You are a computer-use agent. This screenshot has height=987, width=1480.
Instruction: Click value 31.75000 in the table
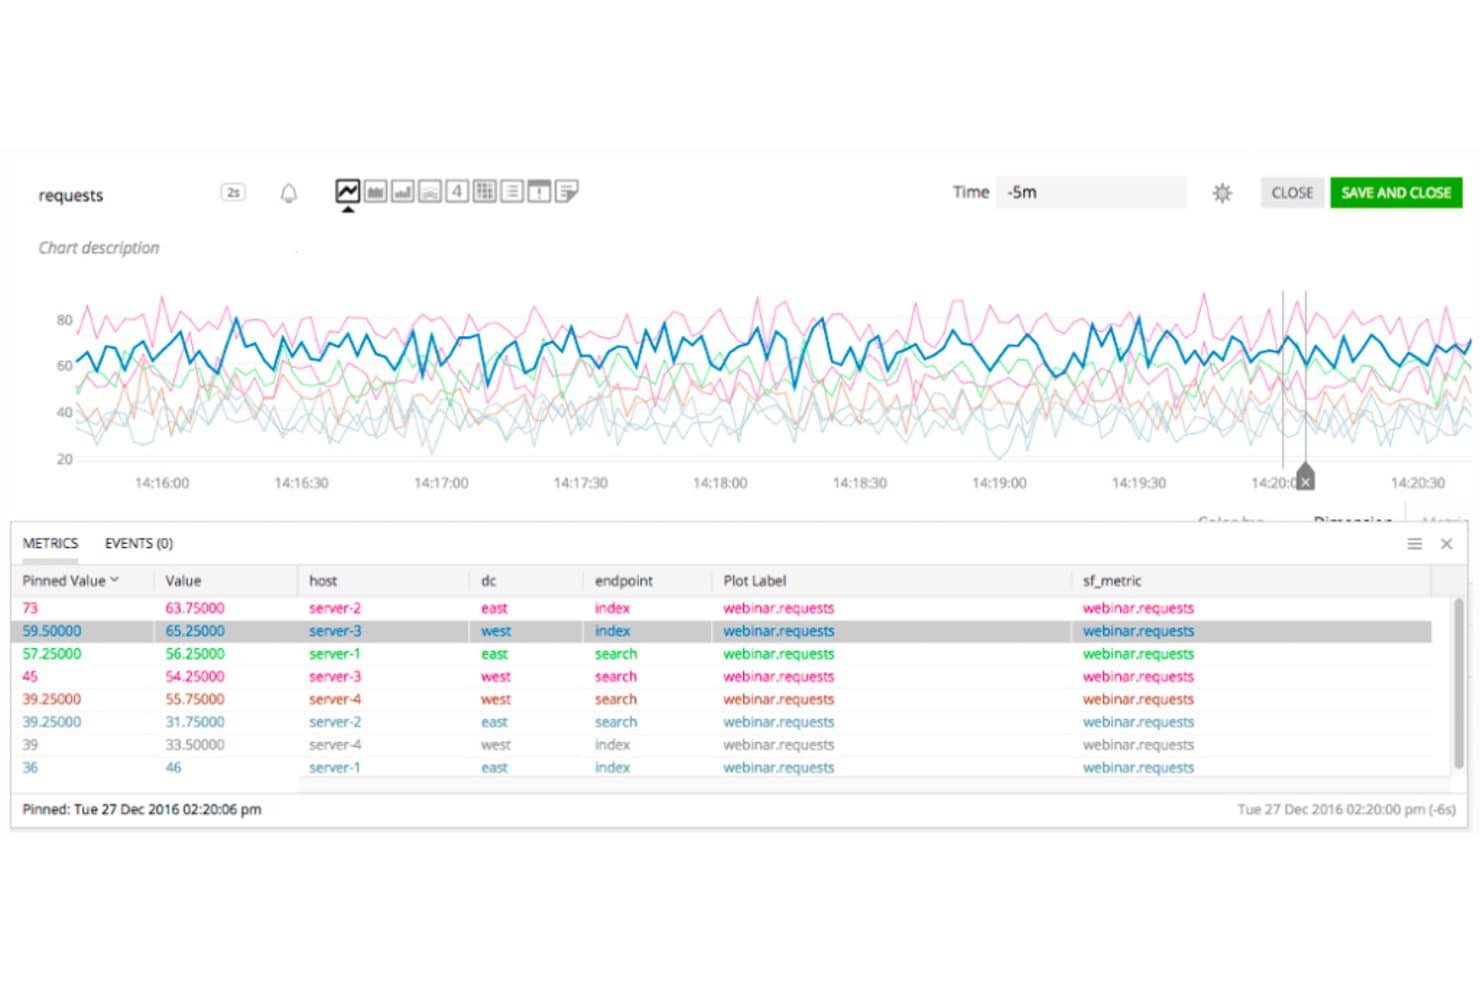coord(195,722)
